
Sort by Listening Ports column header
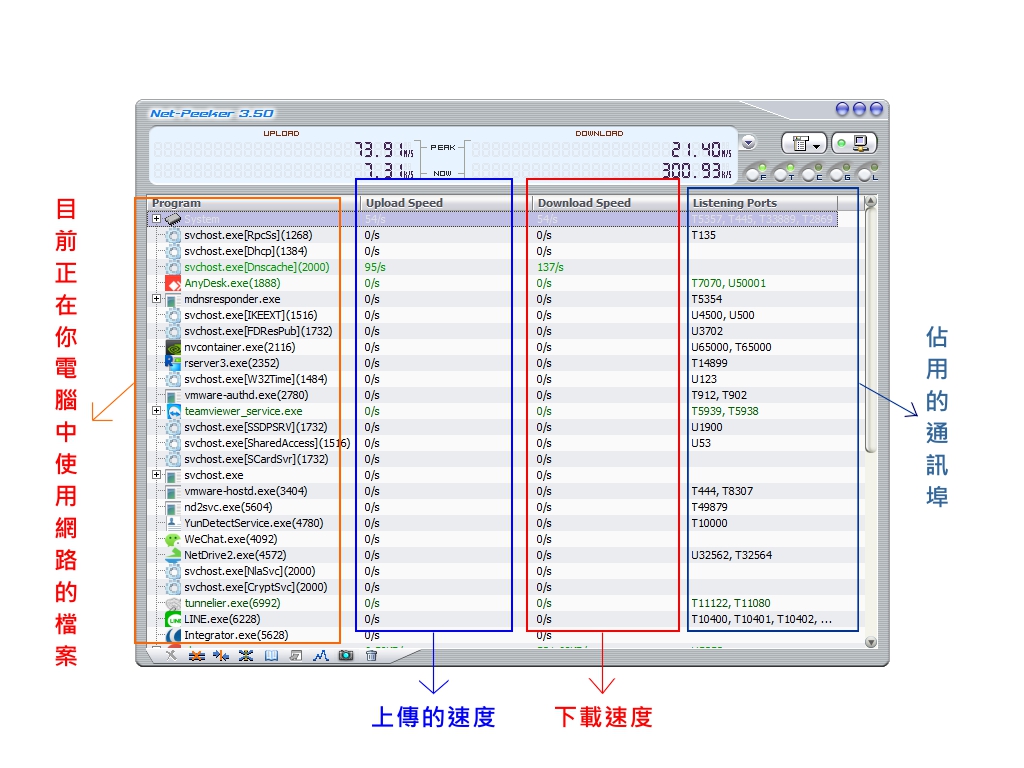[763, 203]
